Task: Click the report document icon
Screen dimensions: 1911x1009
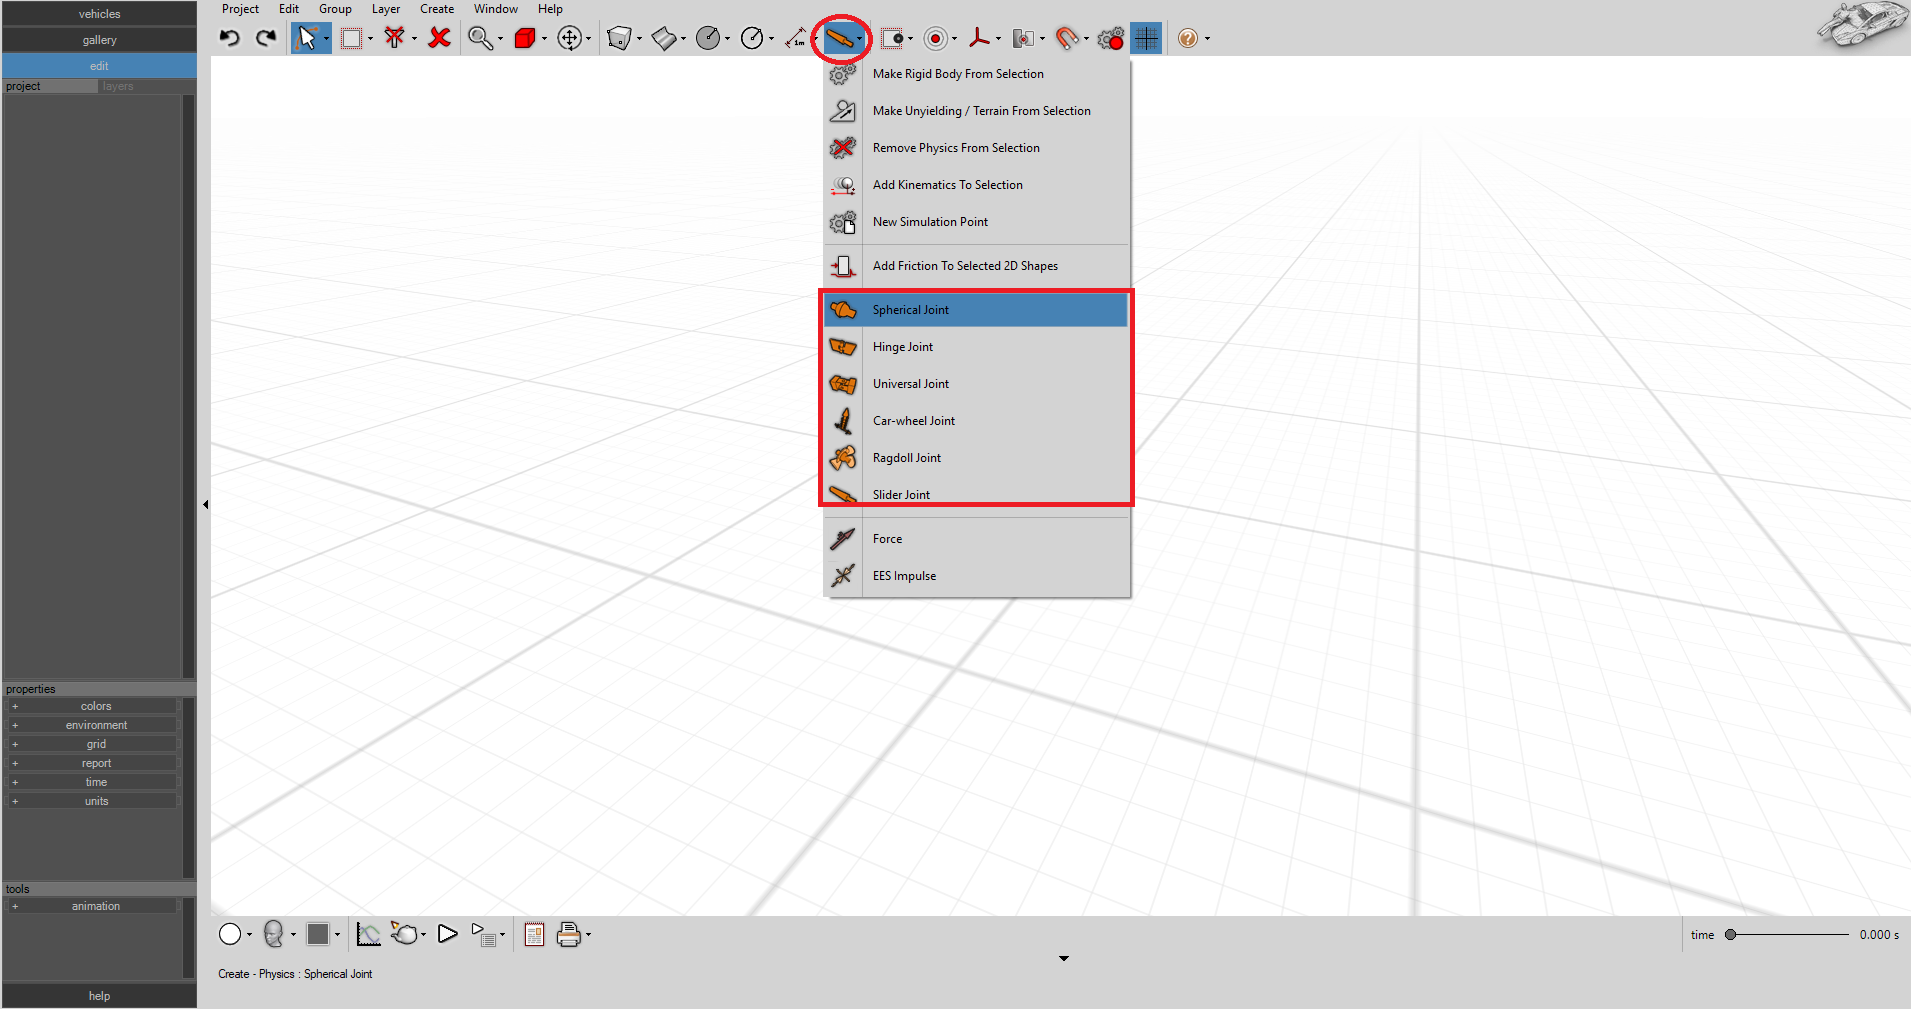Action: [534, 934]
